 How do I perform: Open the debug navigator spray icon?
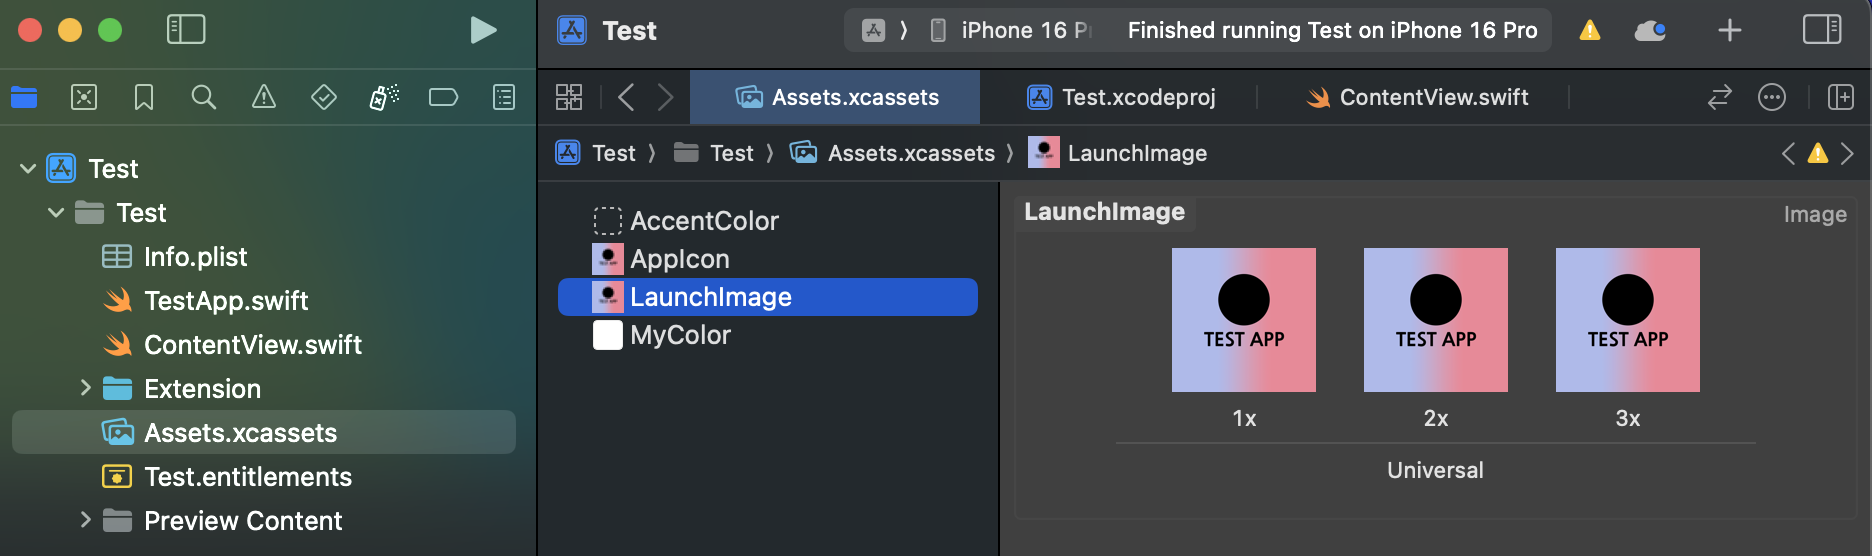384,97
